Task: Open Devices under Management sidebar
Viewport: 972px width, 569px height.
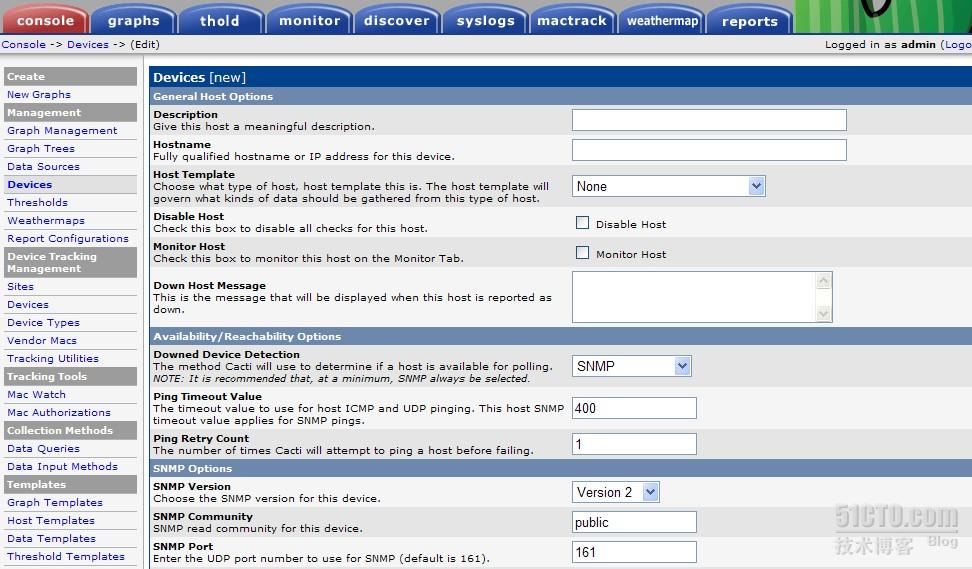Action: (x=30, y=184)
